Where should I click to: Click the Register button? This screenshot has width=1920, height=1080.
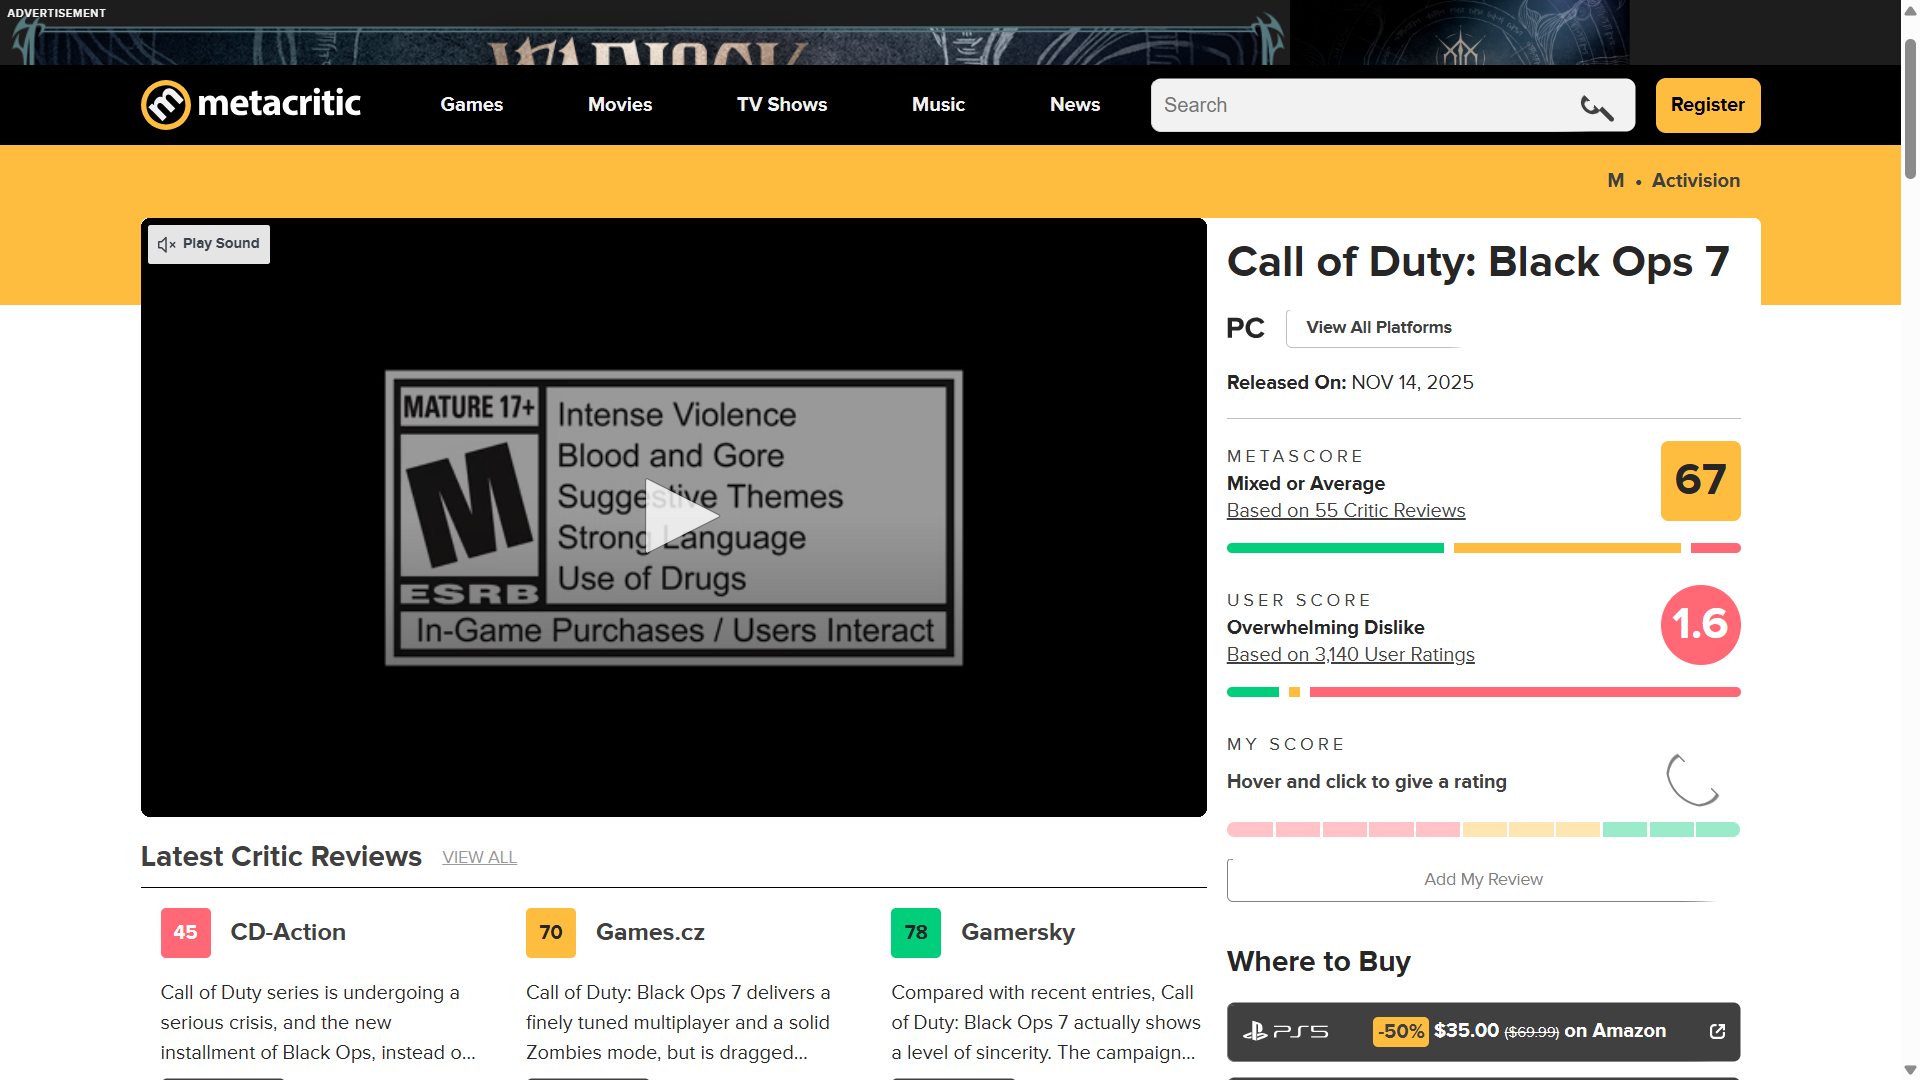[x=1707, y=105]
